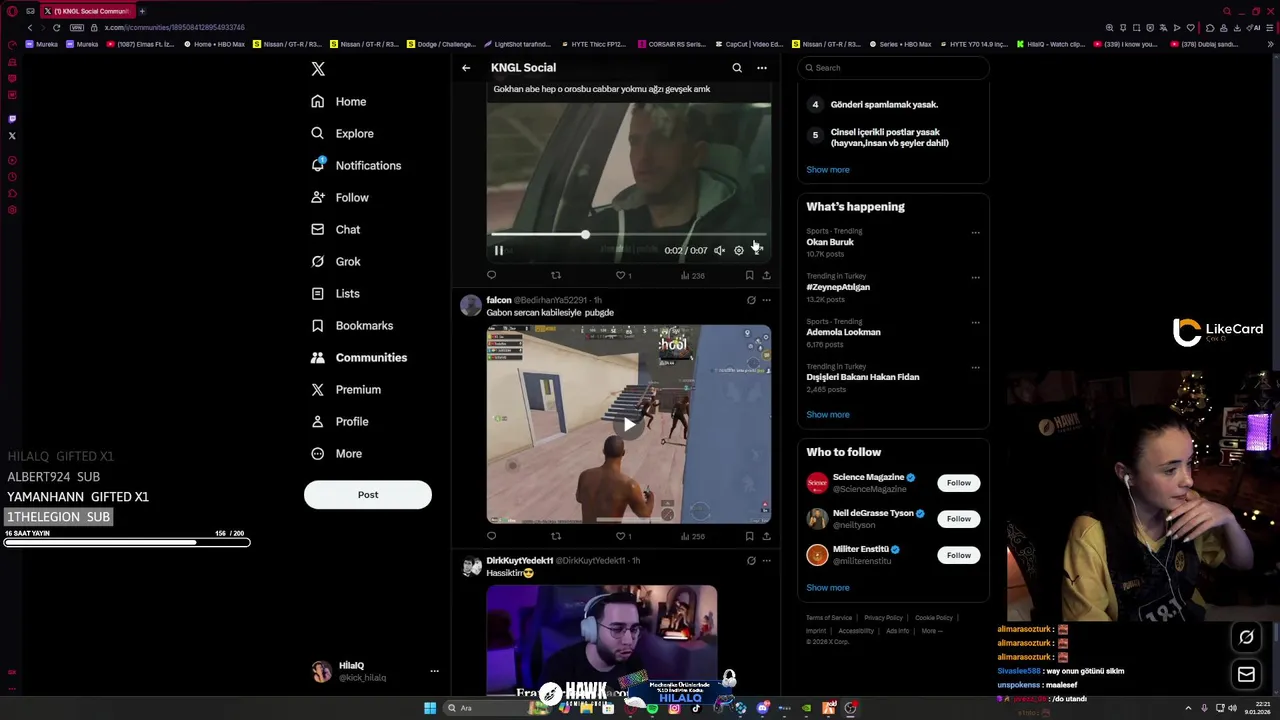Click the video progress bar
Image resolution: width=1280 pixels, height=720 pixels.
[x=629, y=235]
